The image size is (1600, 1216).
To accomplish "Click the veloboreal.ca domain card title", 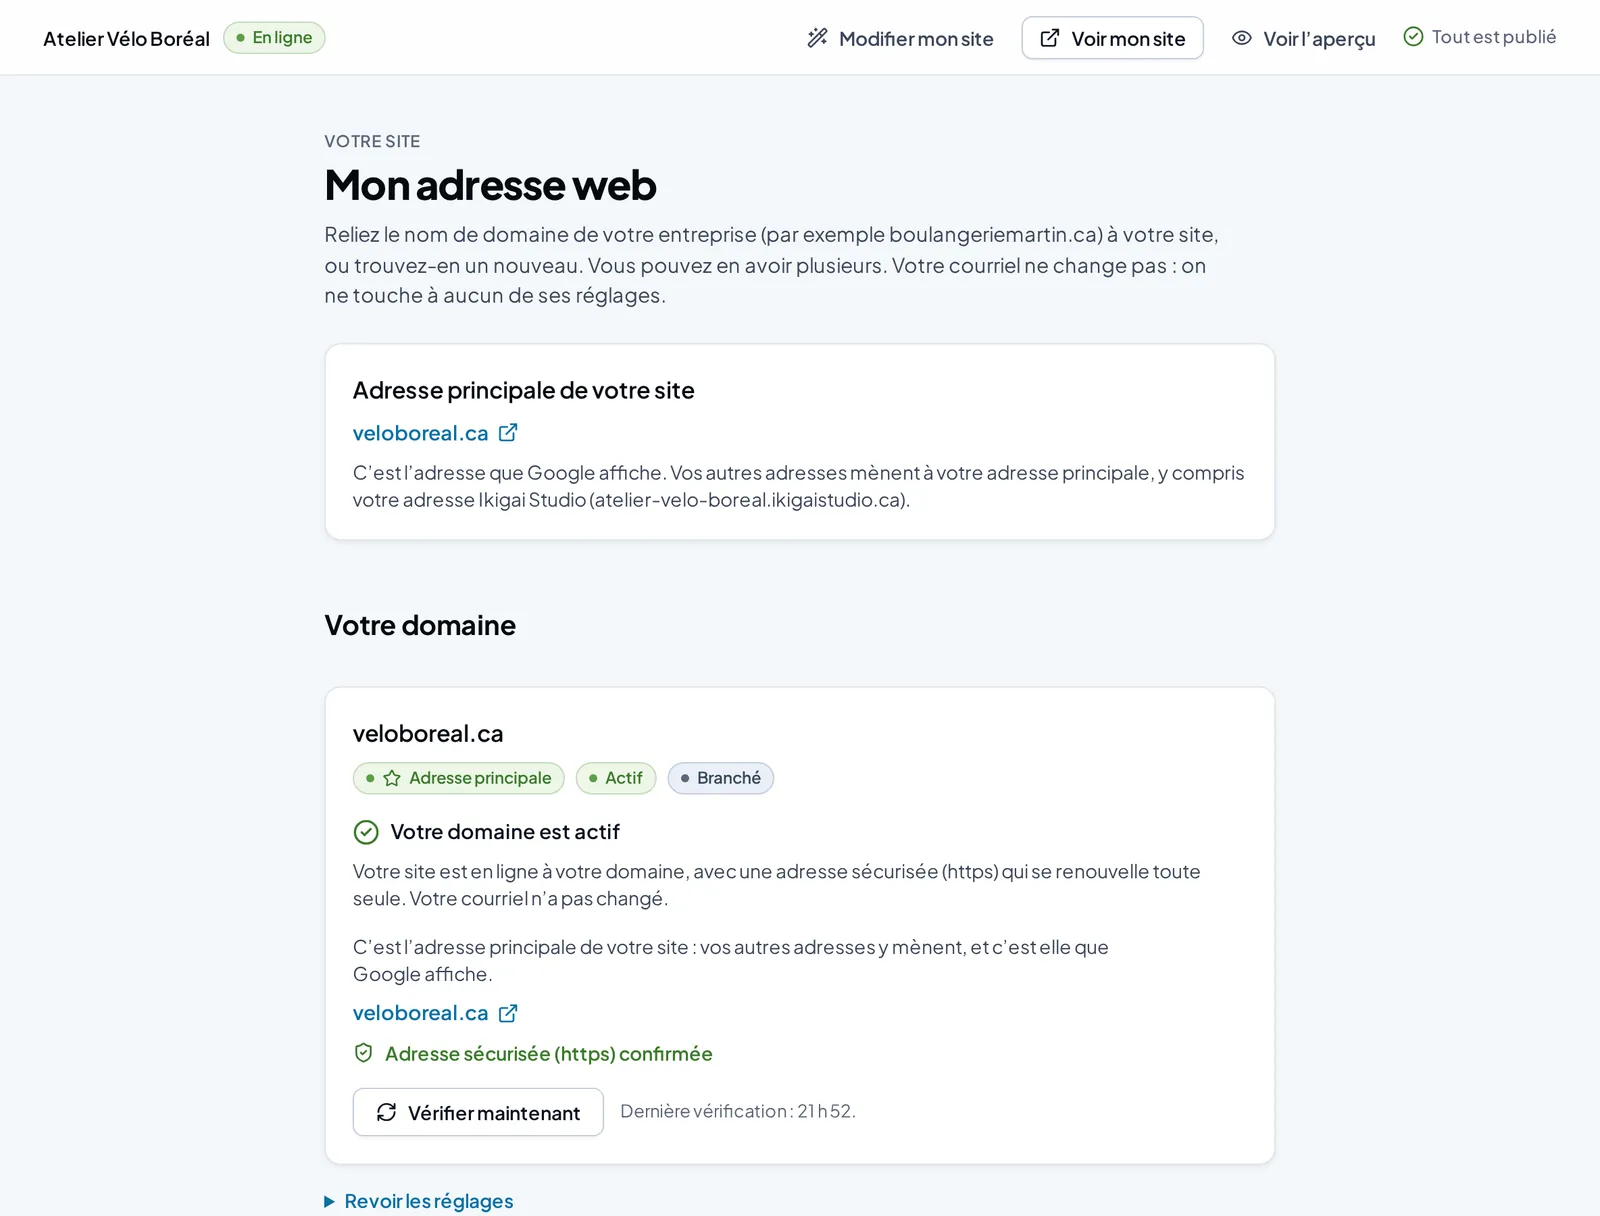I will (x=428, y=733).
